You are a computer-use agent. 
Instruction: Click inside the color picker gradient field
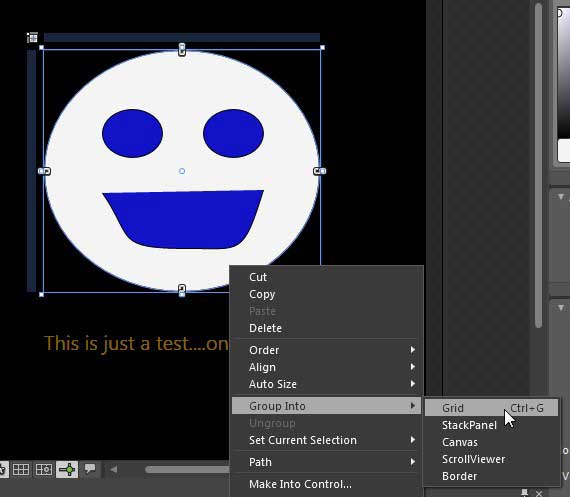(564, 73)
